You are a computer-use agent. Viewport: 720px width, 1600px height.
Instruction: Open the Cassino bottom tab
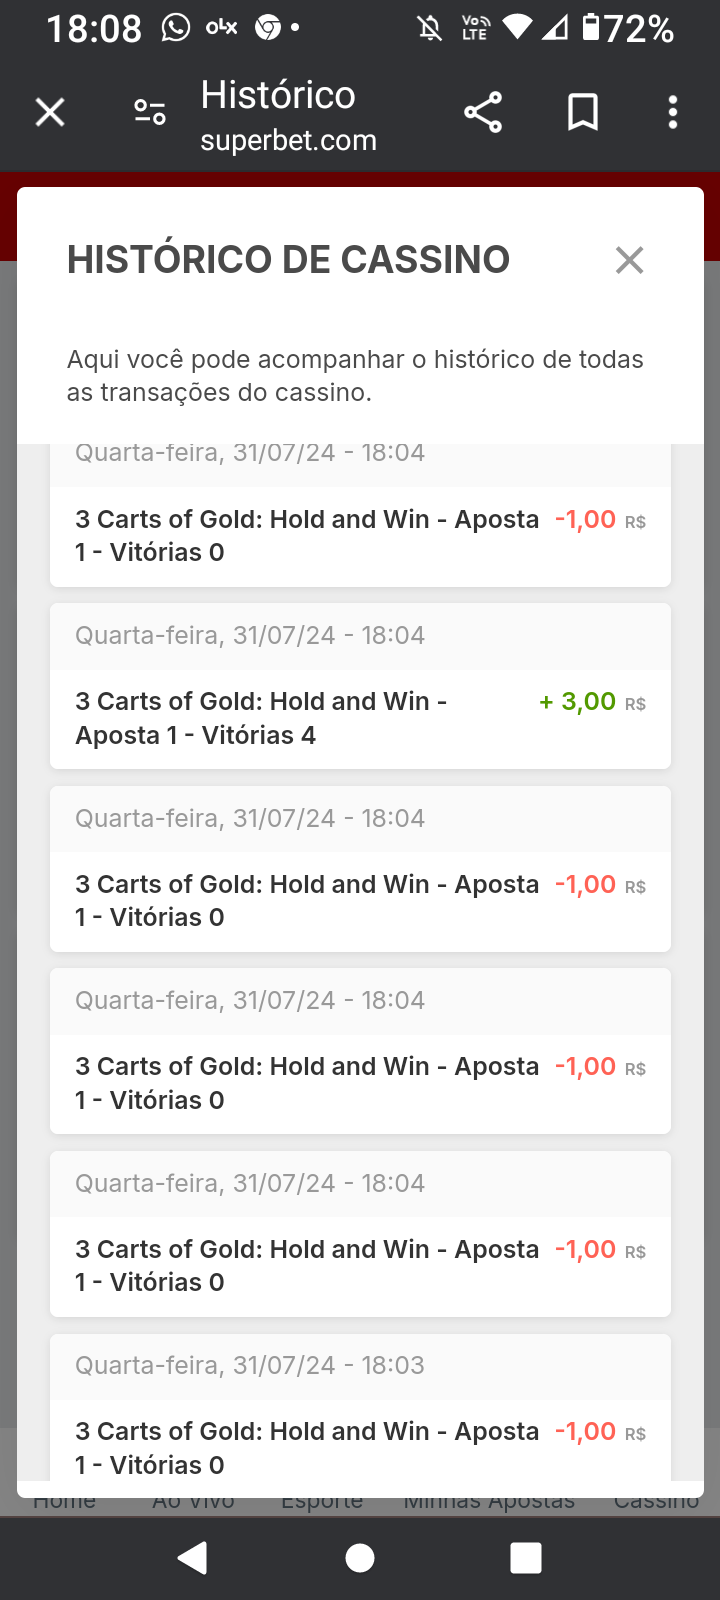pyautogui.click(x=656, y=1502)
